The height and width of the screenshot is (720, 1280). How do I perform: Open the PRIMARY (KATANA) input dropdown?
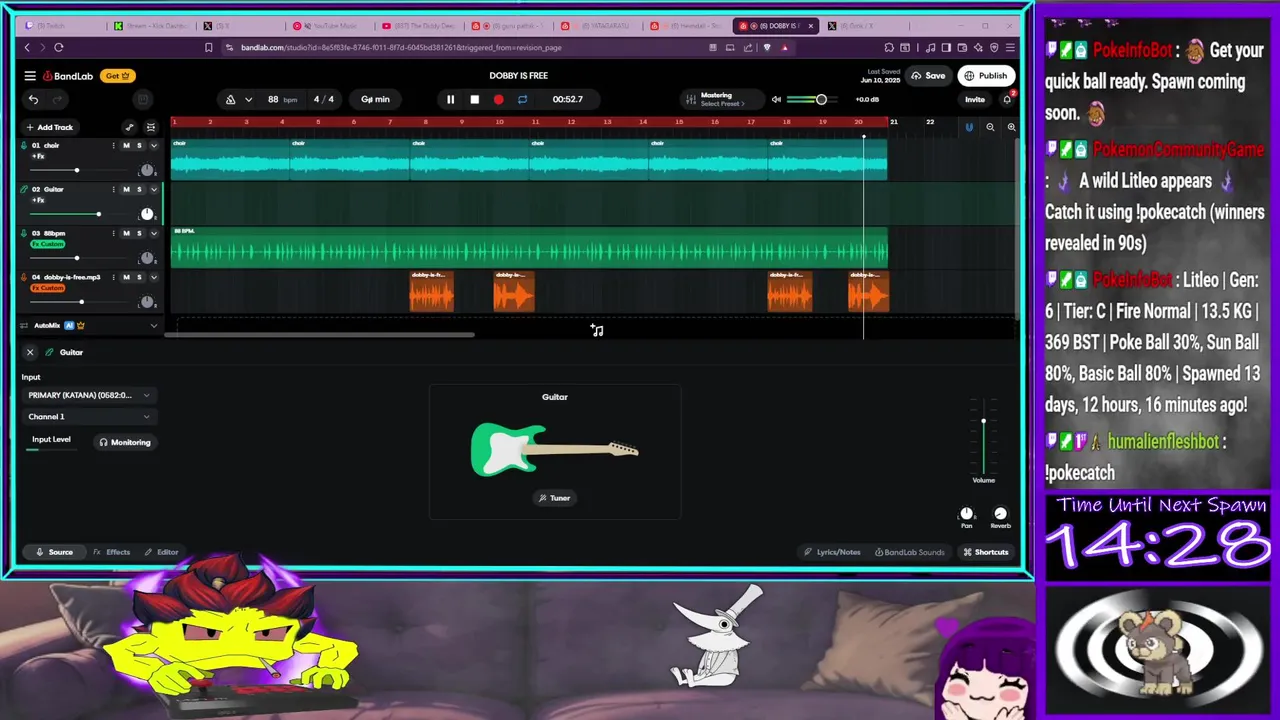pyautogui.click(x=89, y=395)
